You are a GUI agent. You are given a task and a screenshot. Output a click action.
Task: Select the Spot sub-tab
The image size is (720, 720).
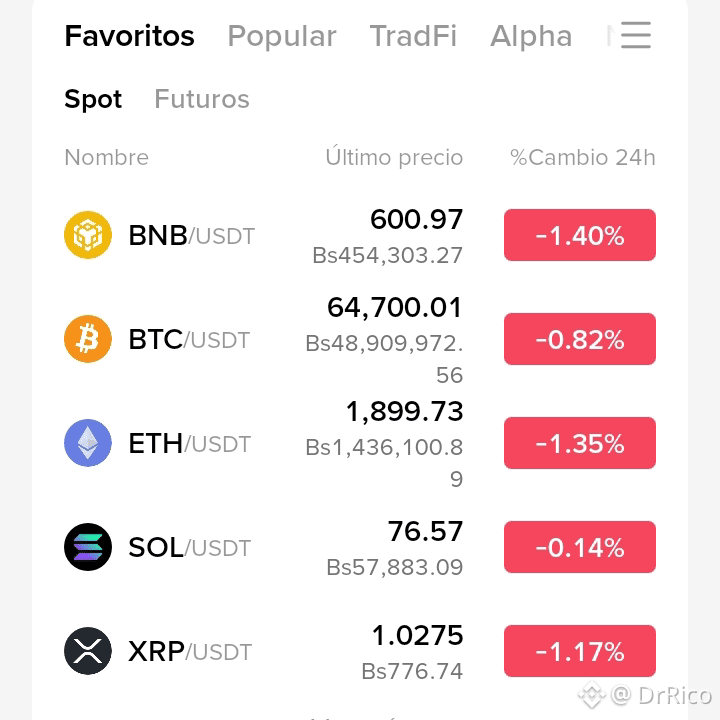pos(93,99)
